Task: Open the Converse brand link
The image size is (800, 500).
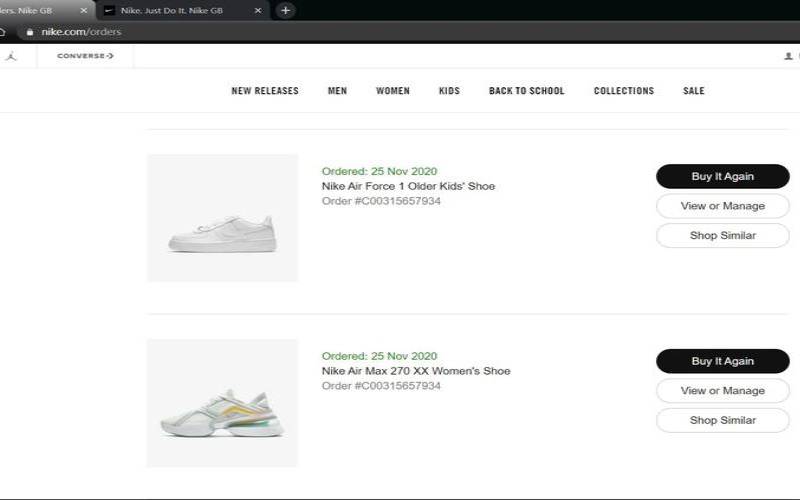Action: click(85, 56)
